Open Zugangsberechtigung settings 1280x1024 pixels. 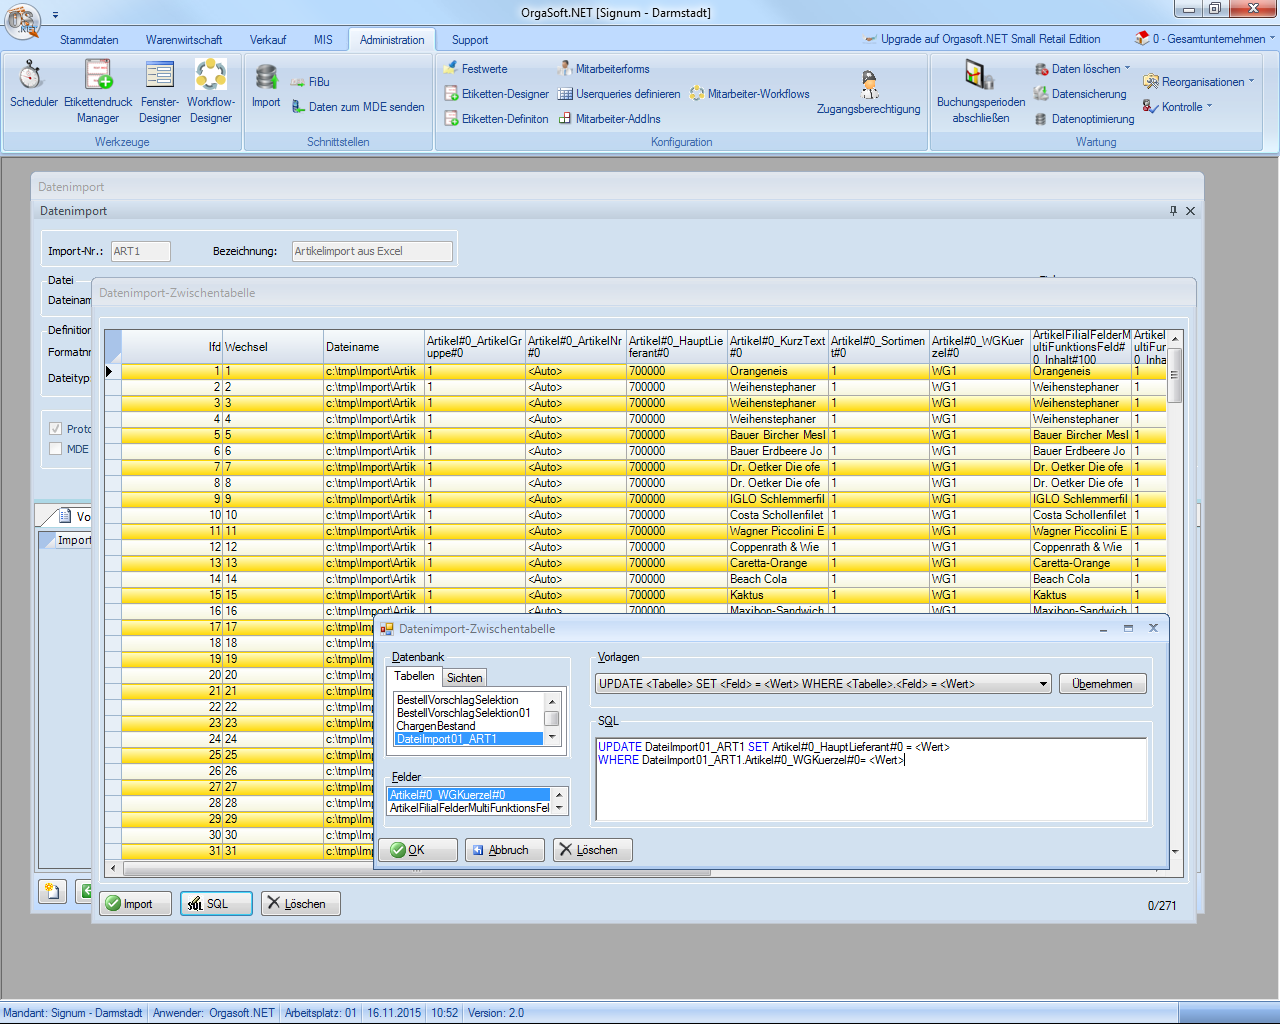[868, 93]
